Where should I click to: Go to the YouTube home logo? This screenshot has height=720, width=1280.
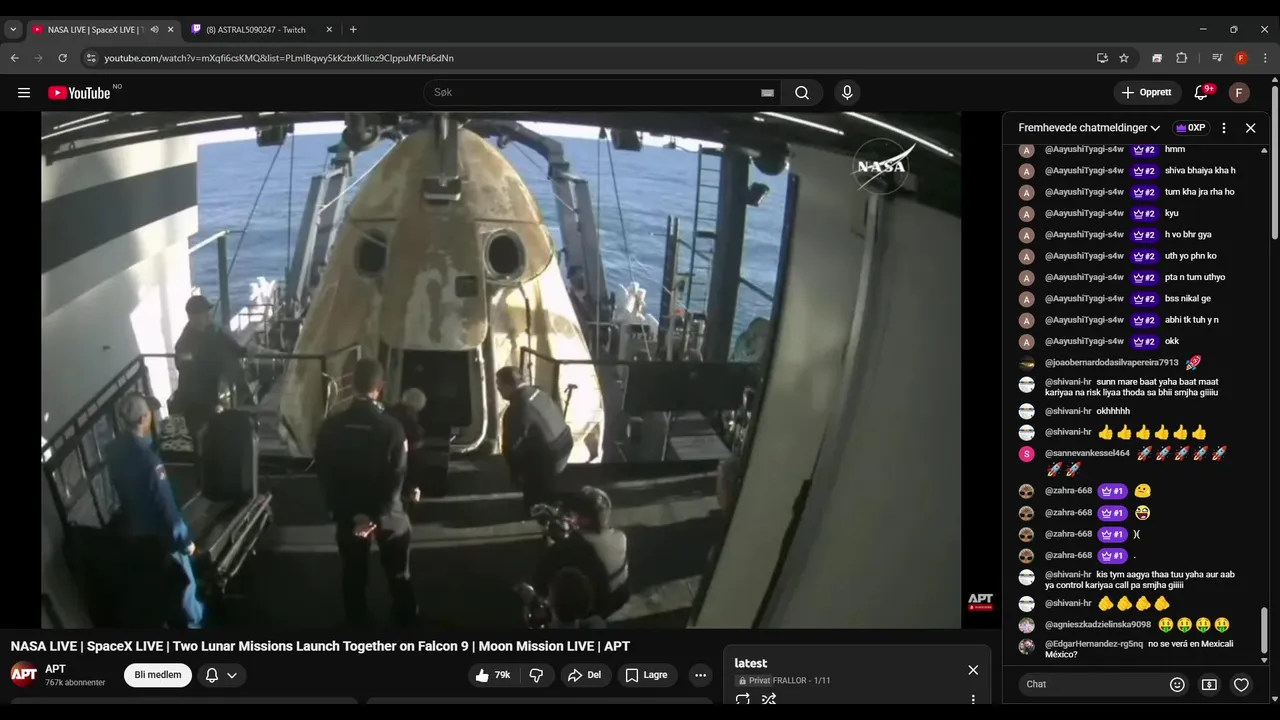79,93
